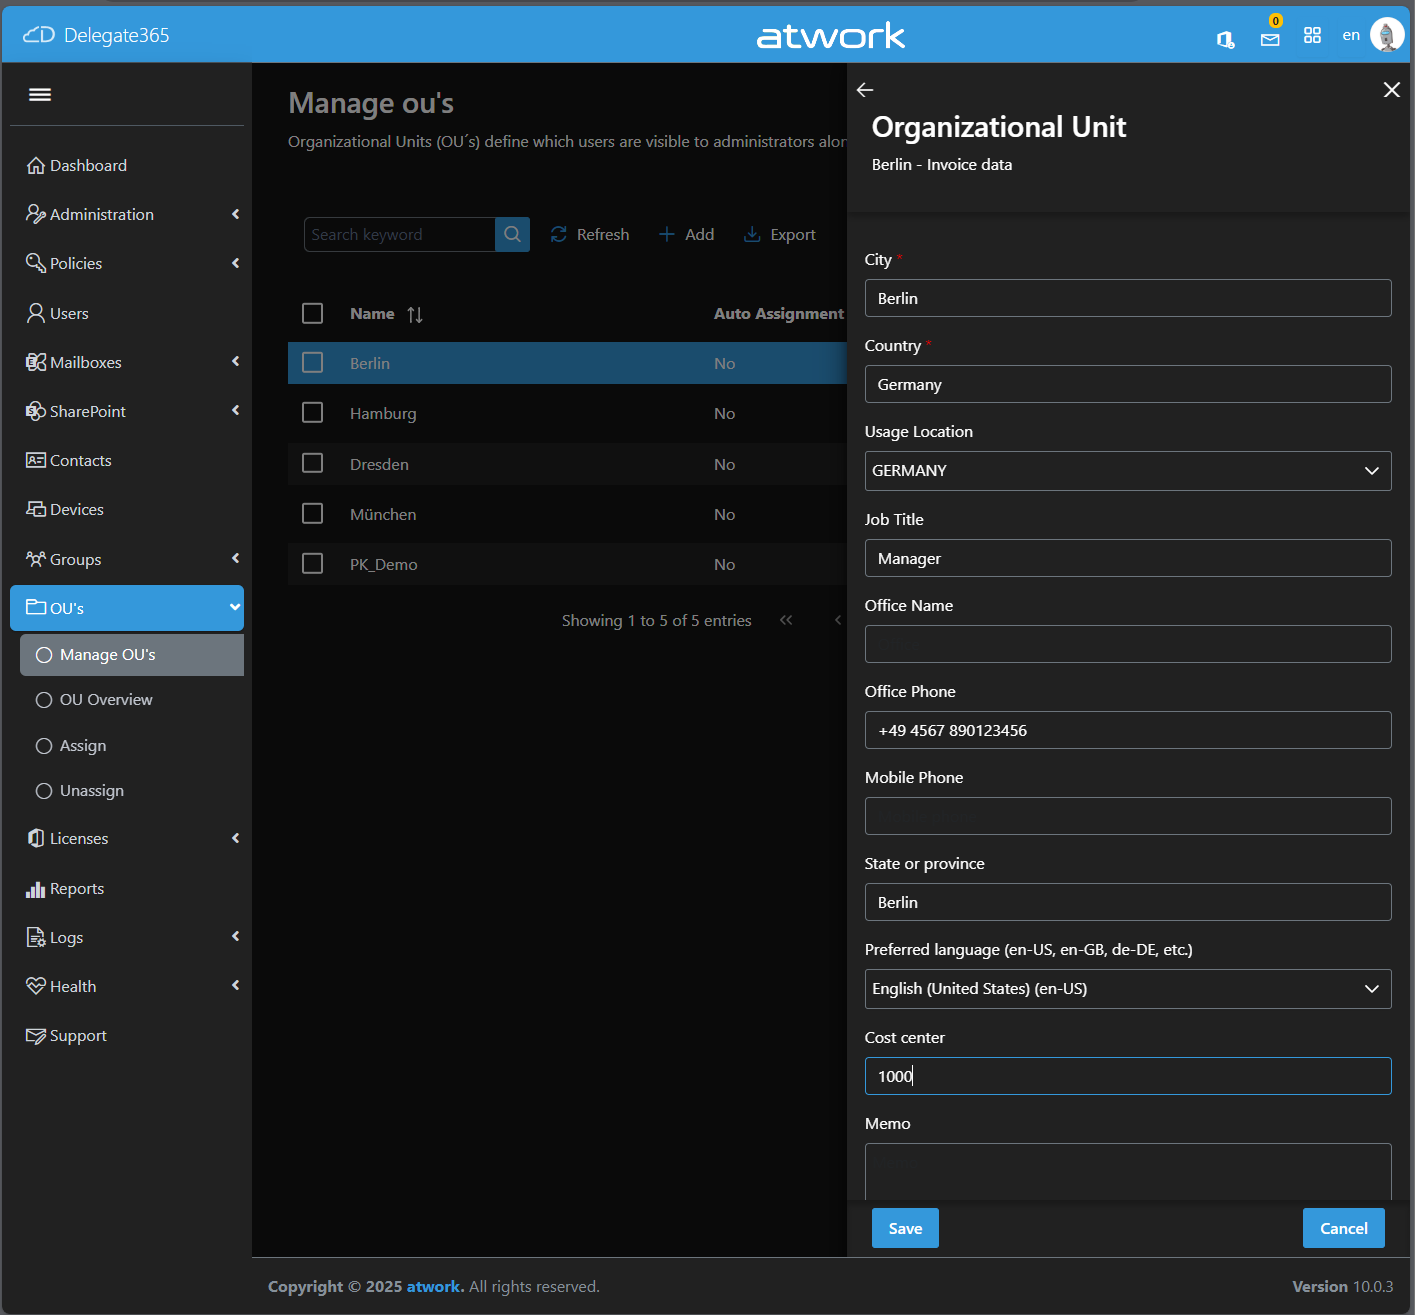Image resolution: width=1415 pixels, height=1315 pixels.
Task: Open the apps grid icon in header
Action: 1312,36
